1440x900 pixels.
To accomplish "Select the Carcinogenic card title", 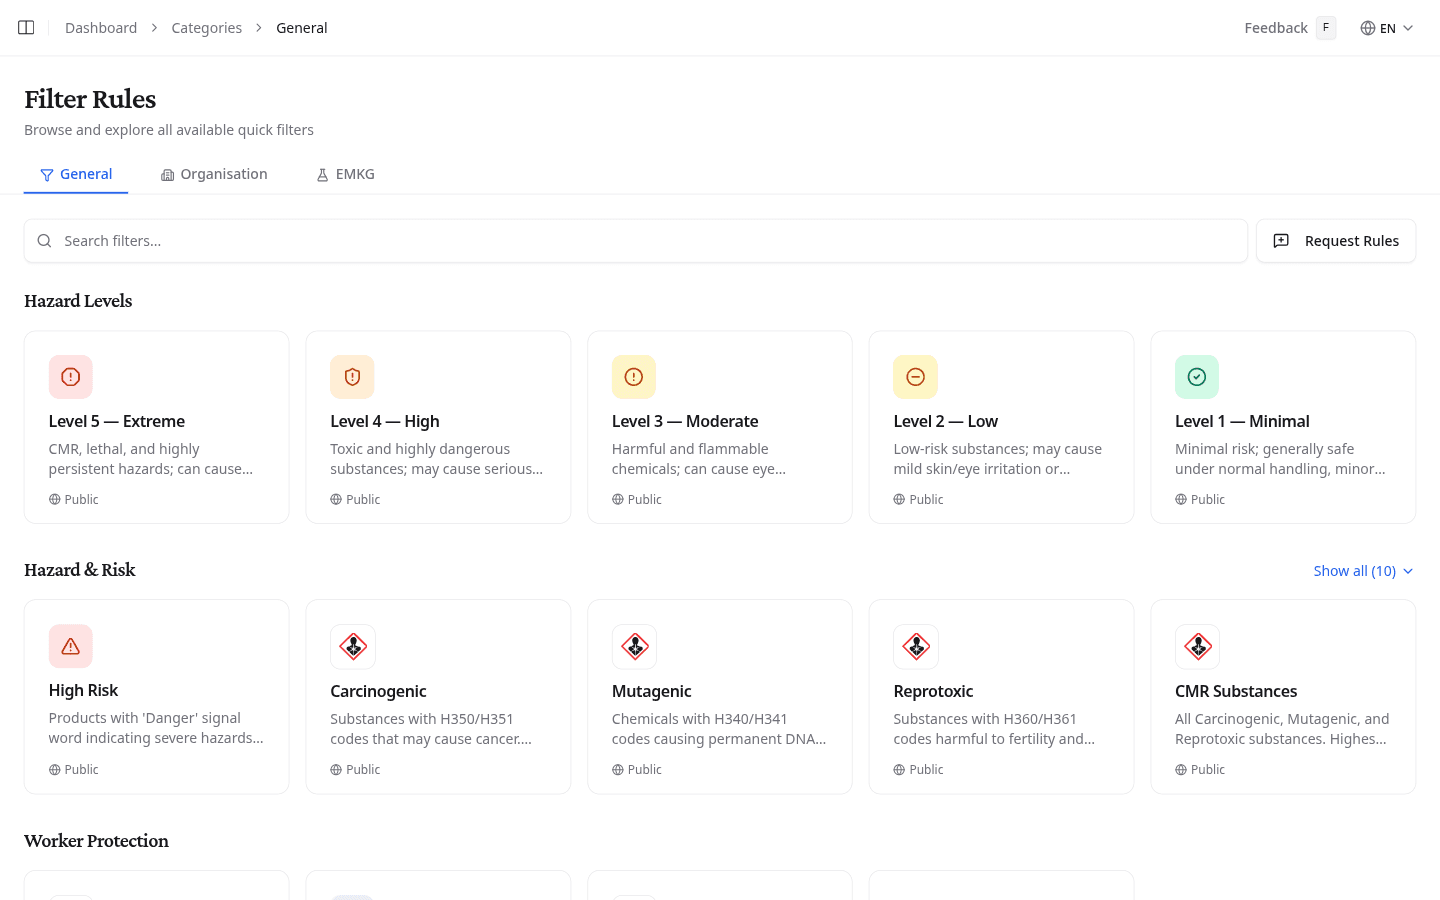I will tap(378, 691).
